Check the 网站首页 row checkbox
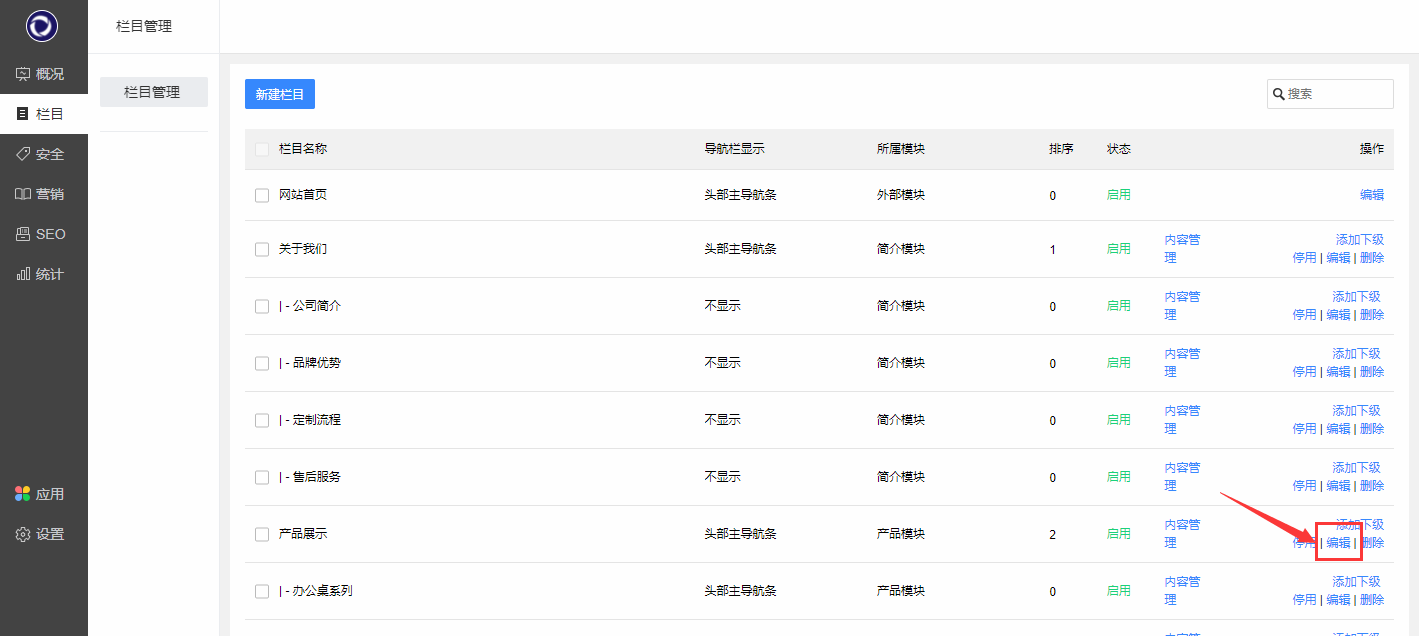 coord(262,195)
